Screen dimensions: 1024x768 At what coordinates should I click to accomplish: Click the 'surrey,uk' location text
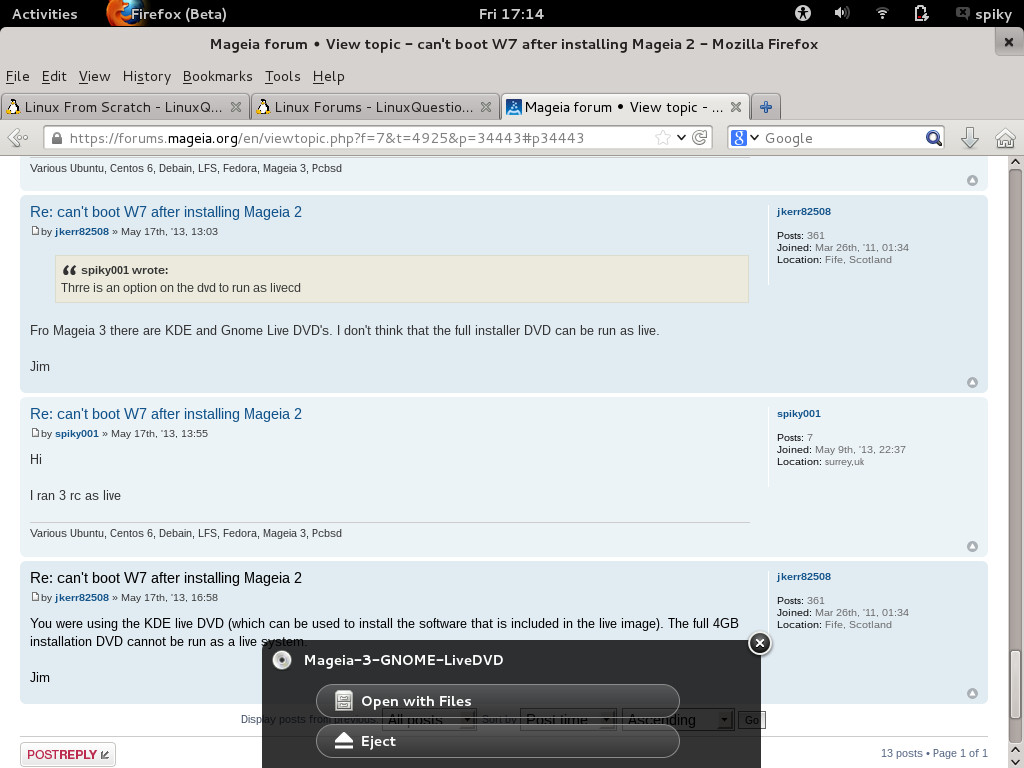click(844, 462)
